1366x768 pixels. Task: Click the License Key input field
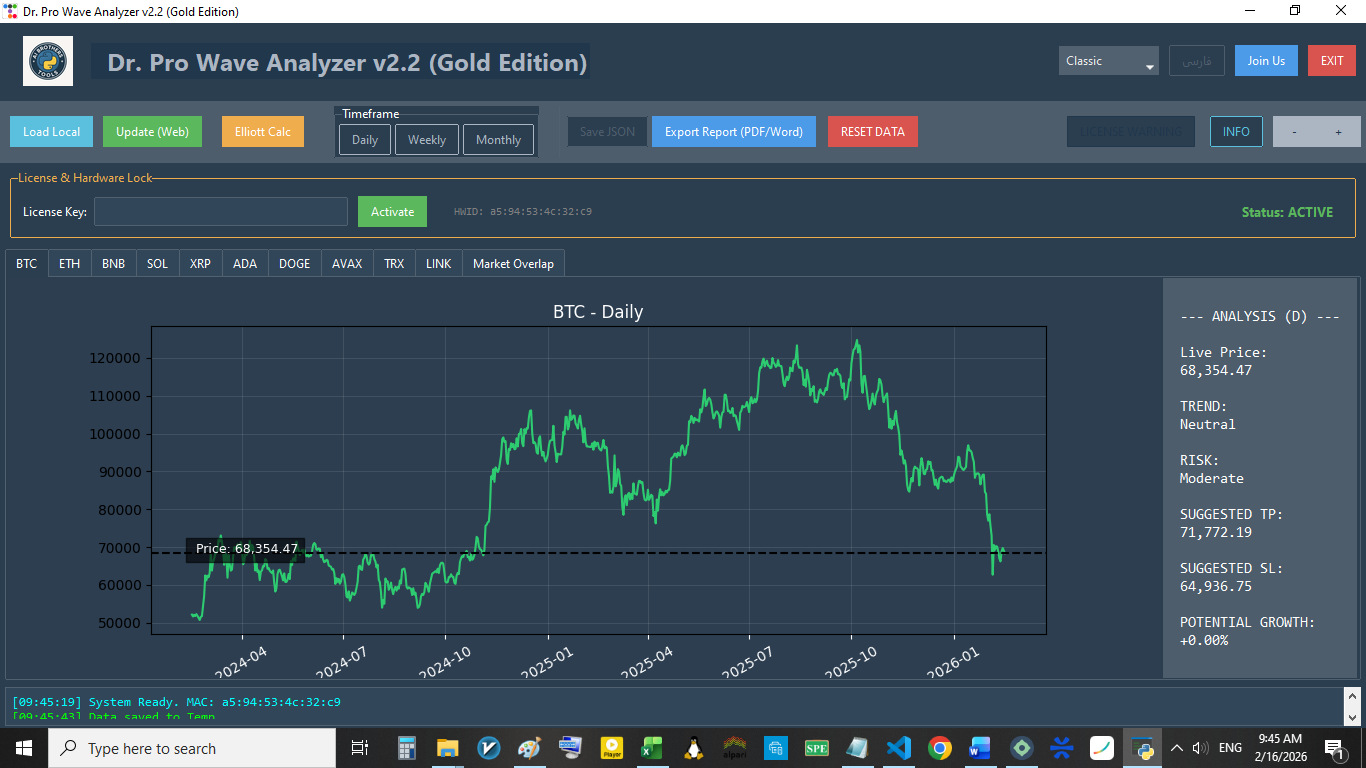(x=221, y=211)
